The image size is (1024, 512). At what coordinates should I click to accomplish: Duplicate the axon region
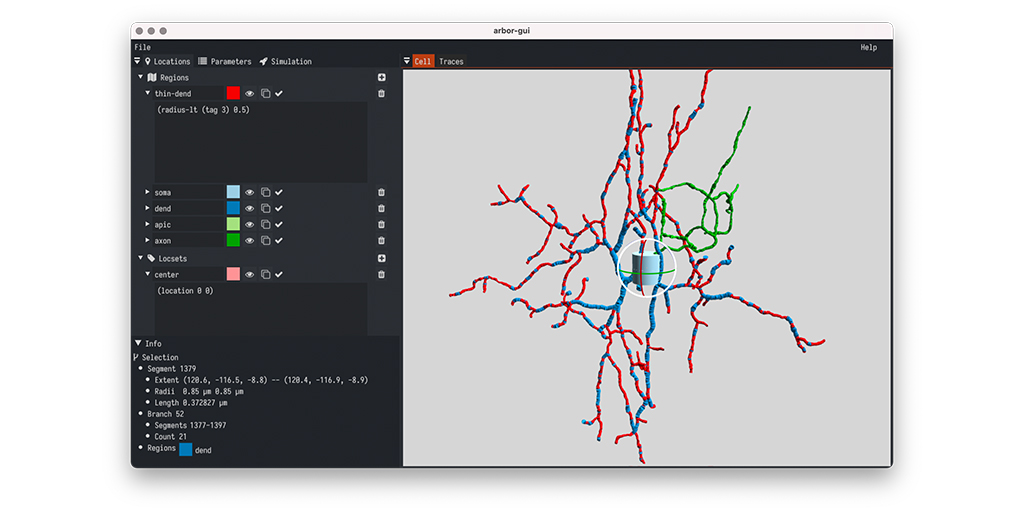tap(265, 240)
